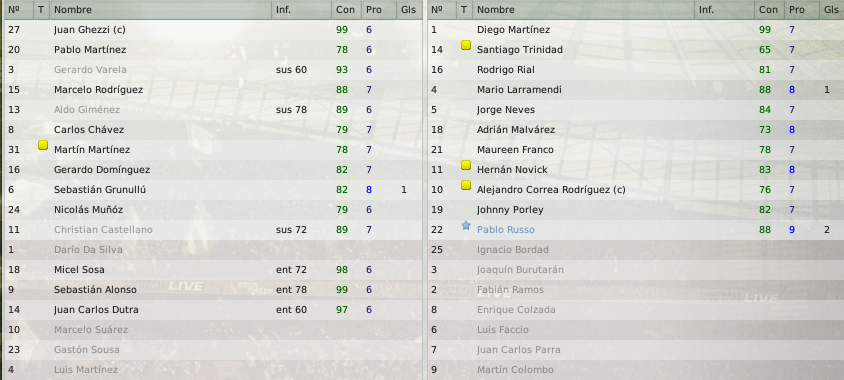Click Santiago Trinidad's yellow card icon
The width and height of the screenshot is (844, 380).
(466, 45)
